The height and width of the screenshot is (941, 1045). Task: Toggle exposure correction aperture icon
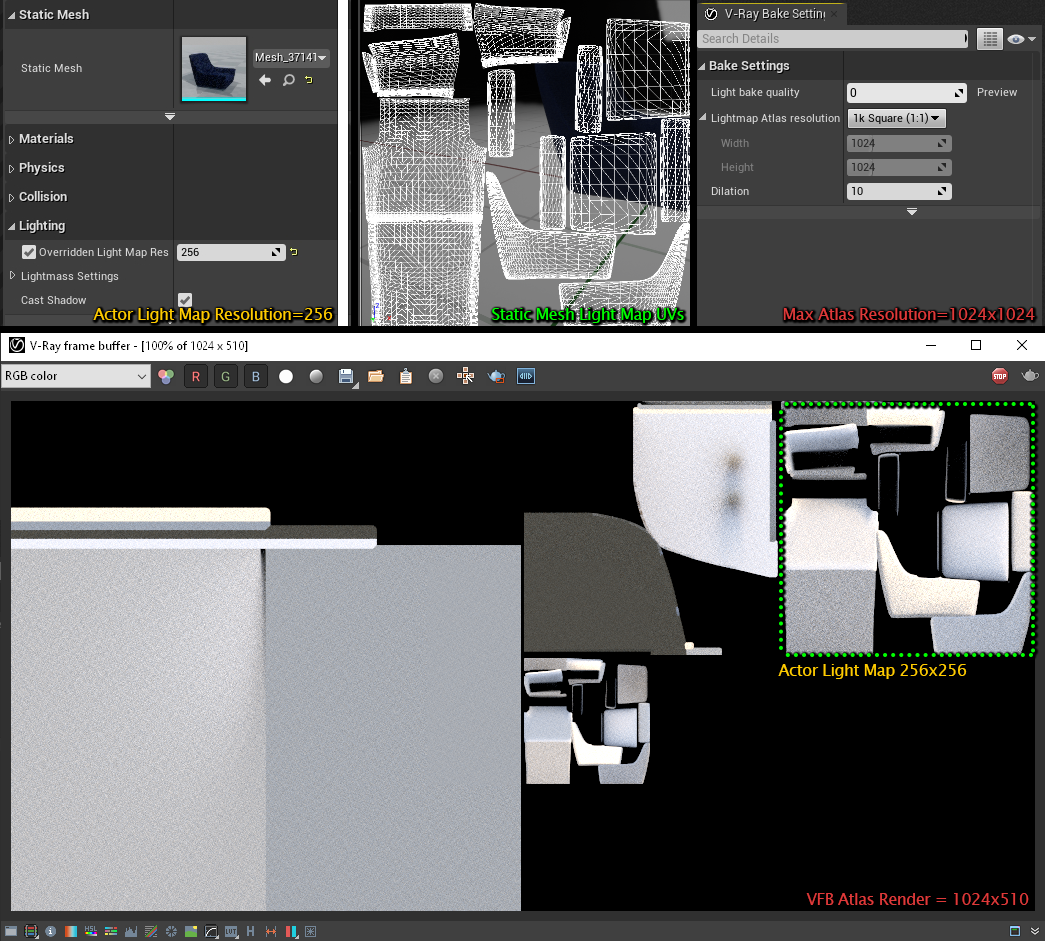coord(171,931)
